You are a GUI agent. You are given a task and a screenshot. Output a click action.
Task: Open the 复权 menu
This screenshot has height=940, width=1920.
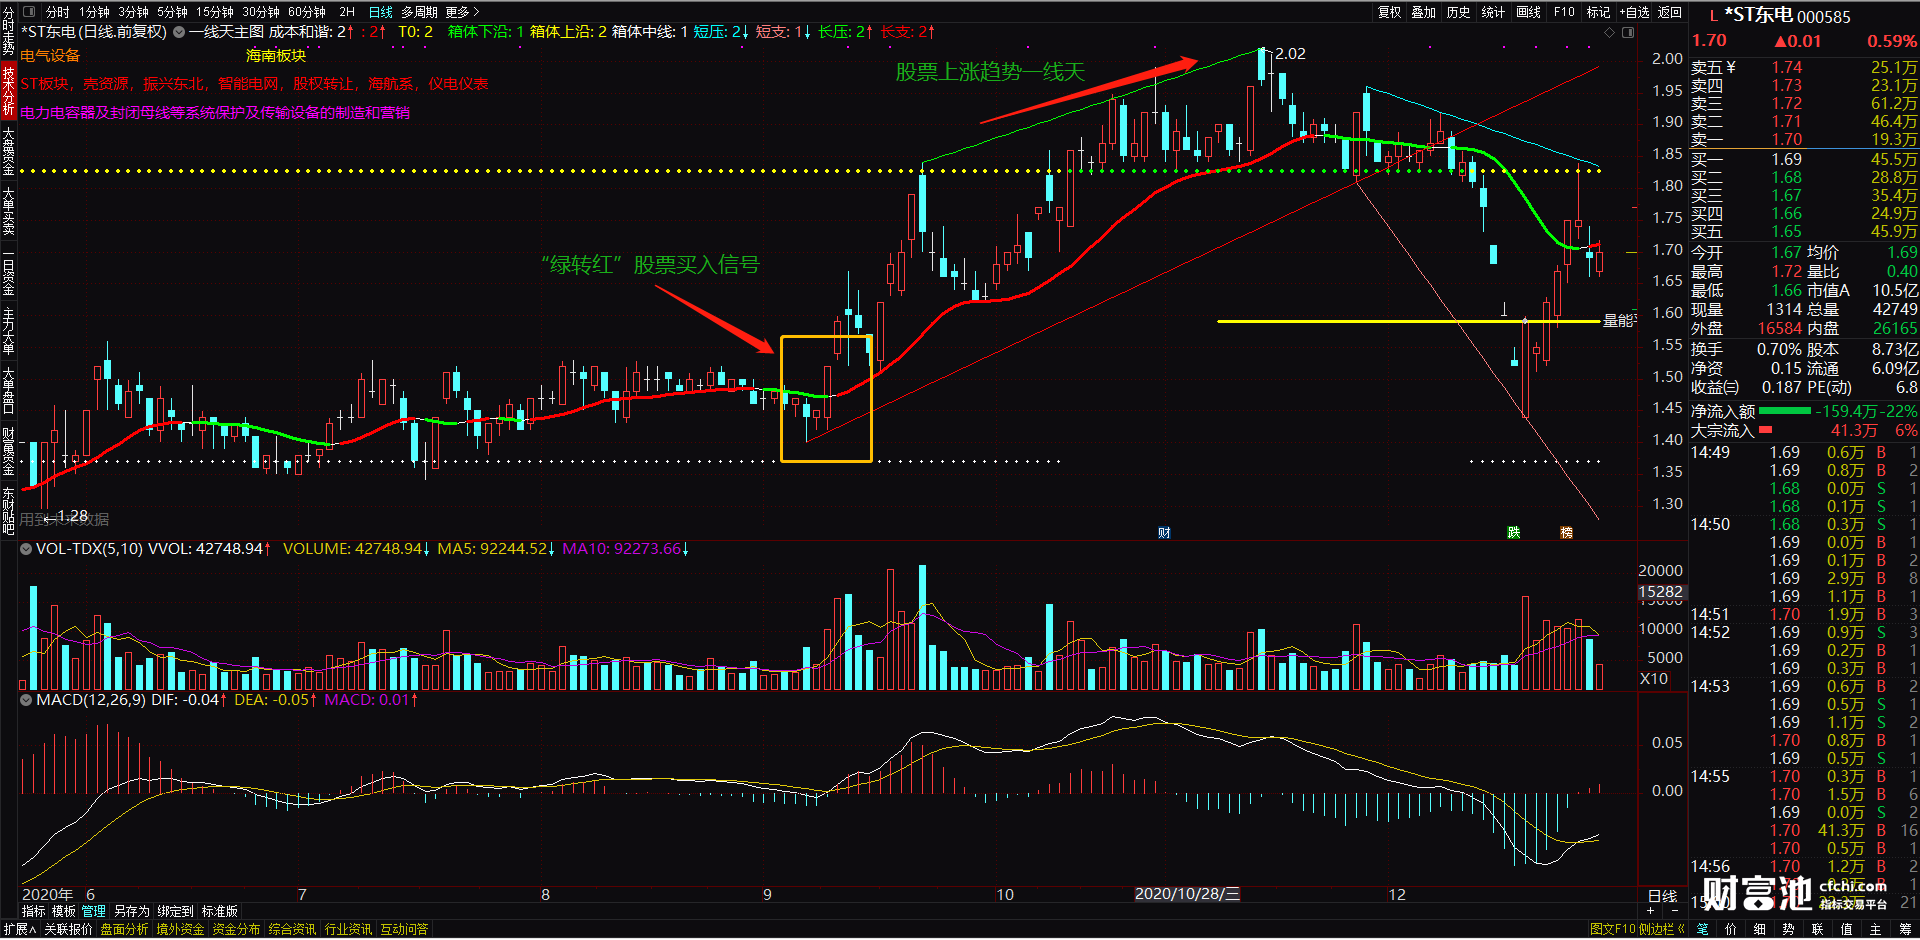click(x=1390, y=12)
